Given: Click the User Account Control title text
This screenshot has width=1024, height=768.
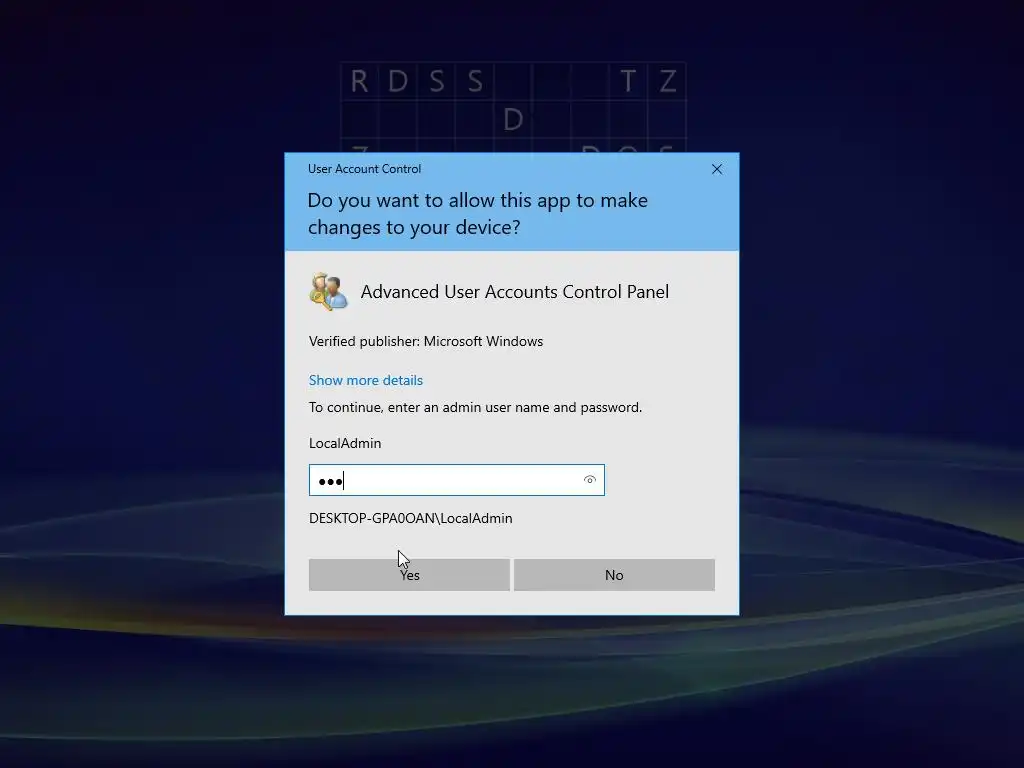Looking at the screenshot, I should [x=364, y=168].
